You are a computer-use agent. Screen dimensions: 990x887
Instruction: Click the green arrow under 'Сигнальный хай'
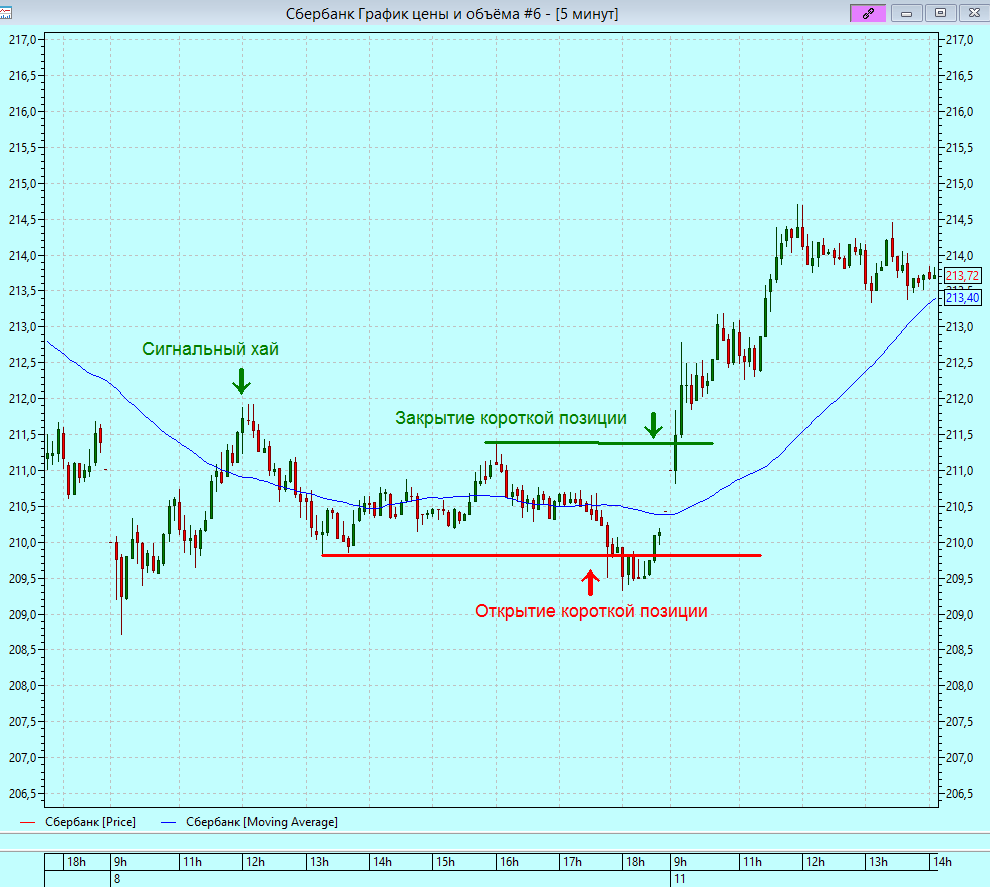(241, 381)
